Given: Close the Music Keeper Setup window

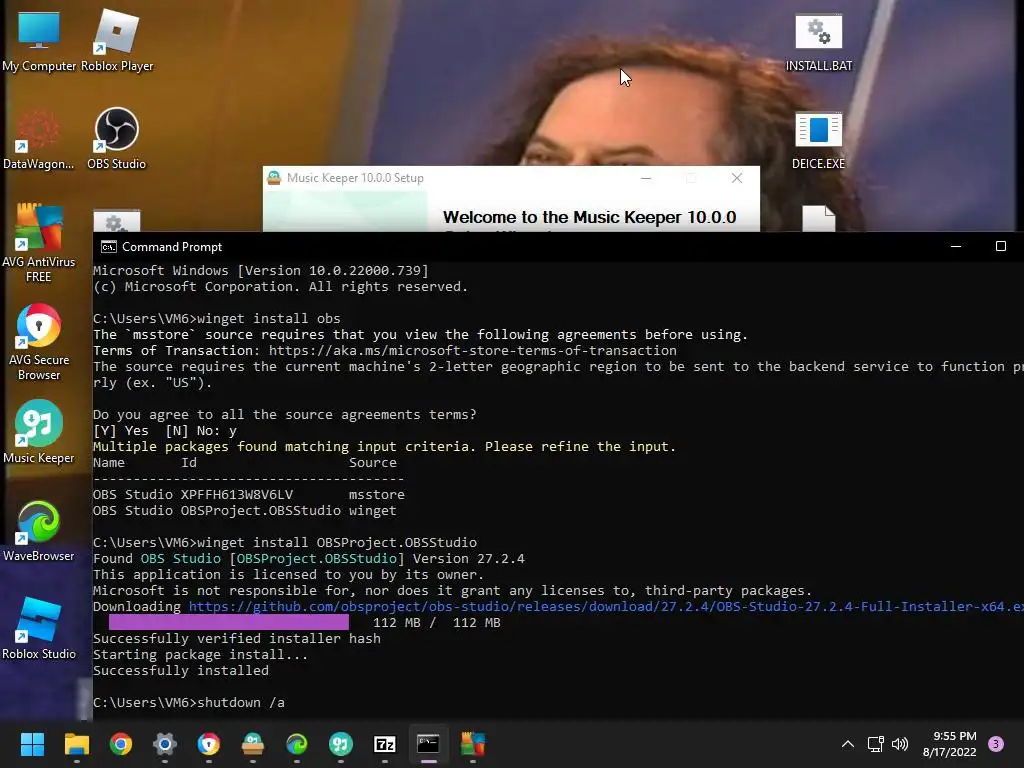Looking at the screenshot, I should tap(737, 178).
